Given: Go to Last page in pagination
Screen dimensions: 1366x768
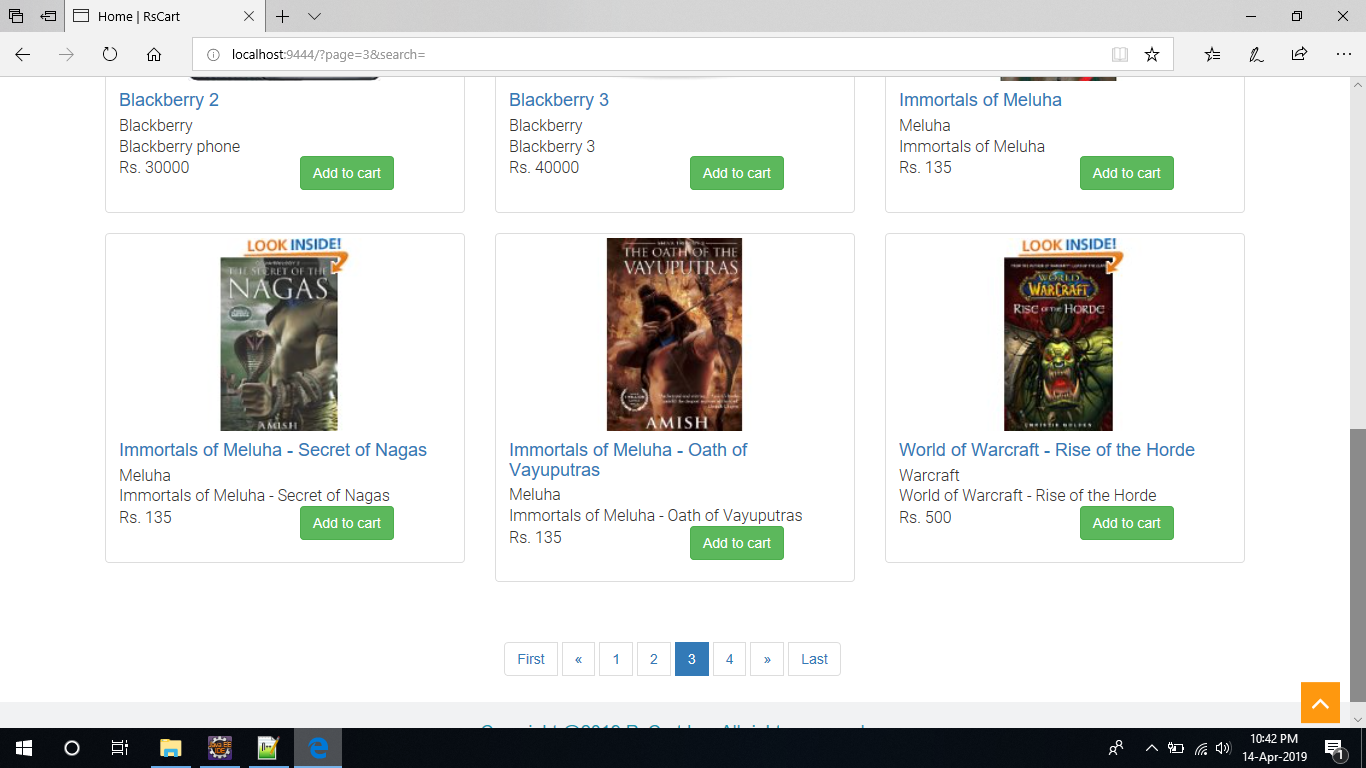Looking at the screenshot, I should [x=814, y=659].
